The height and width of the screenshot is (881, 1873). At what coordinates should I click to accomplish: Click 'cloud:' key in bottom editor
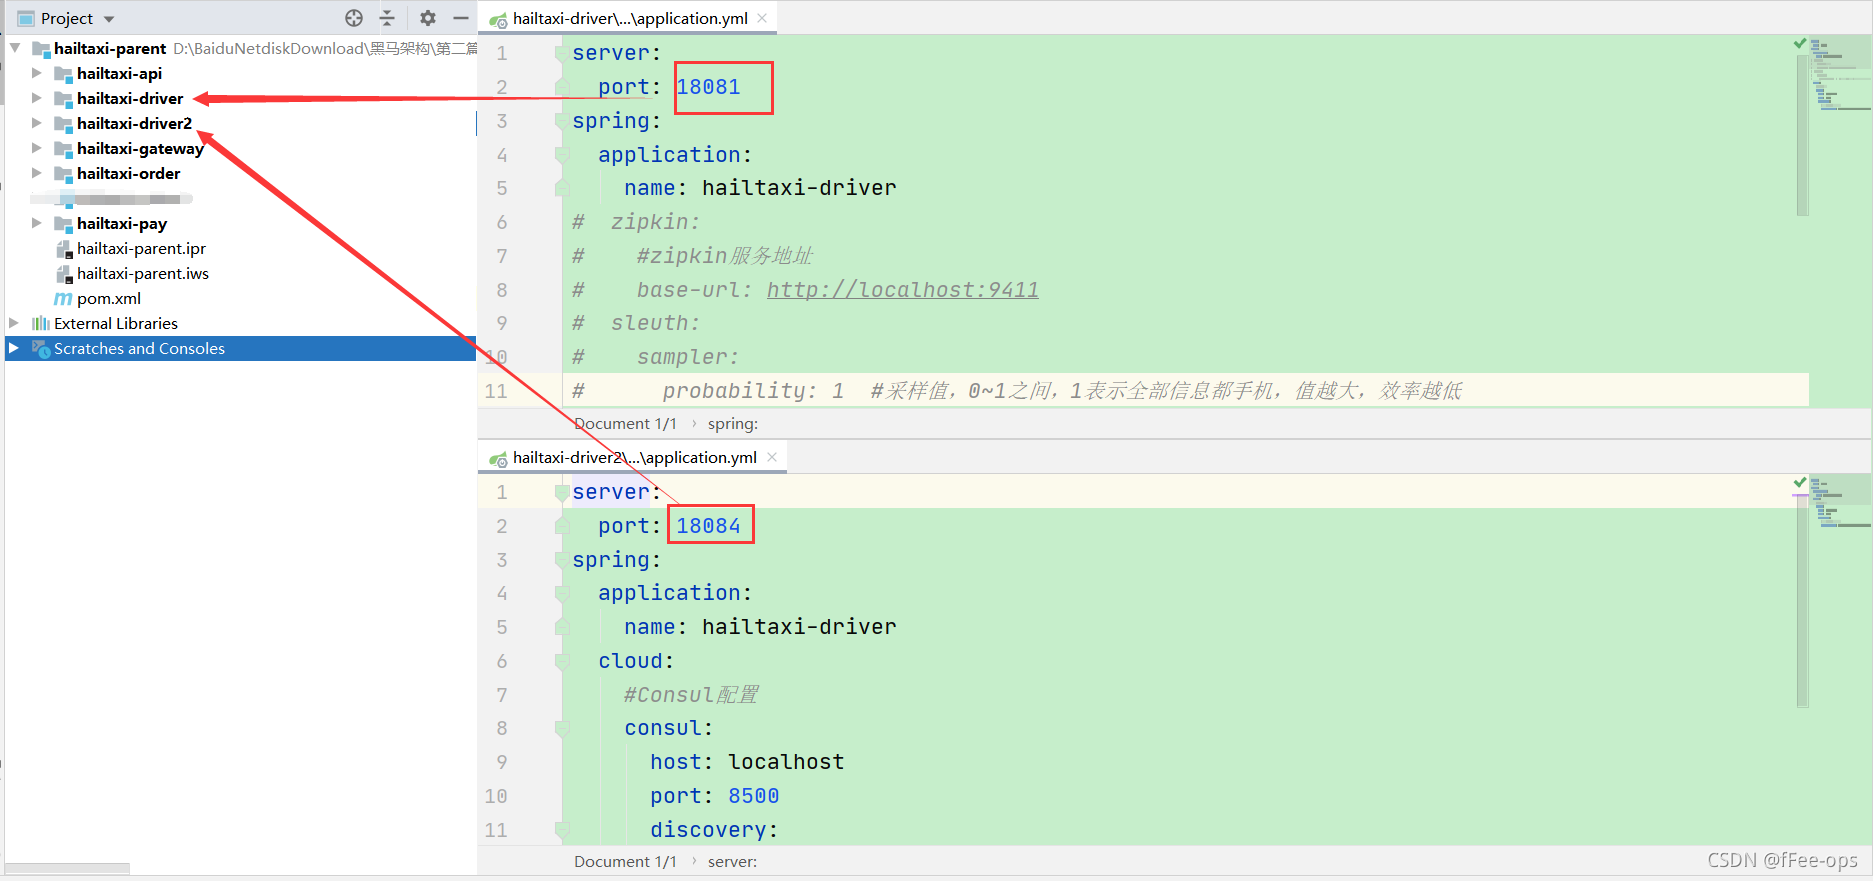[636, 661]
